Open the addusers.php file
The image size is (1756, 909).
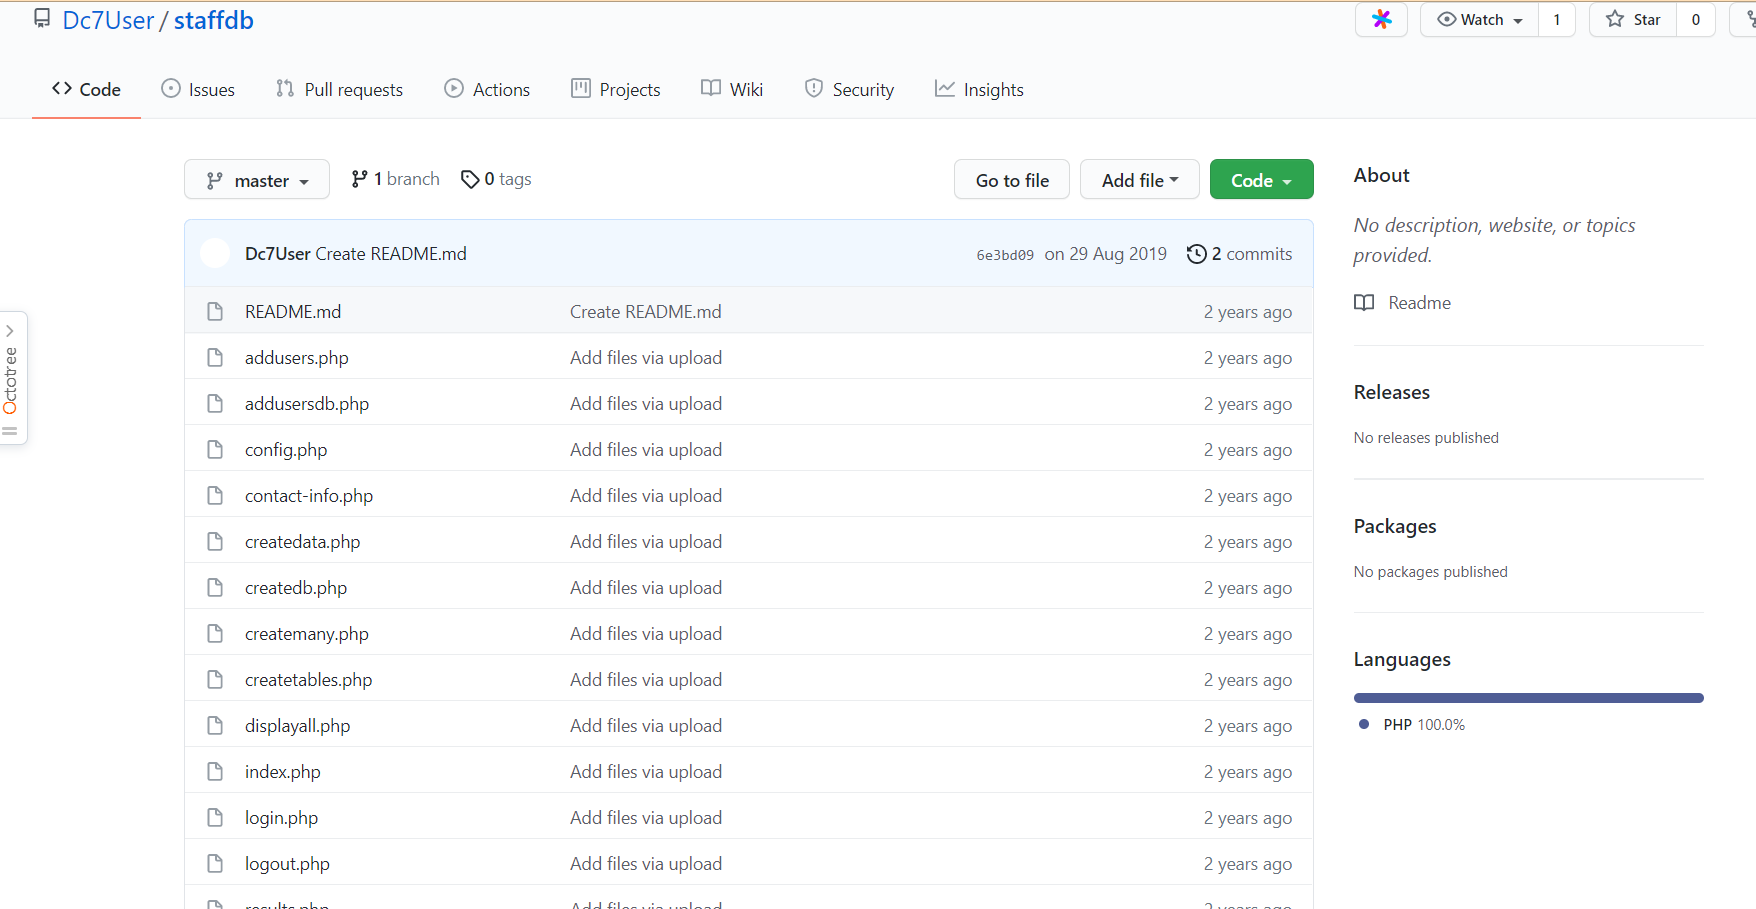pyautogui.click(x=297, y=358)
